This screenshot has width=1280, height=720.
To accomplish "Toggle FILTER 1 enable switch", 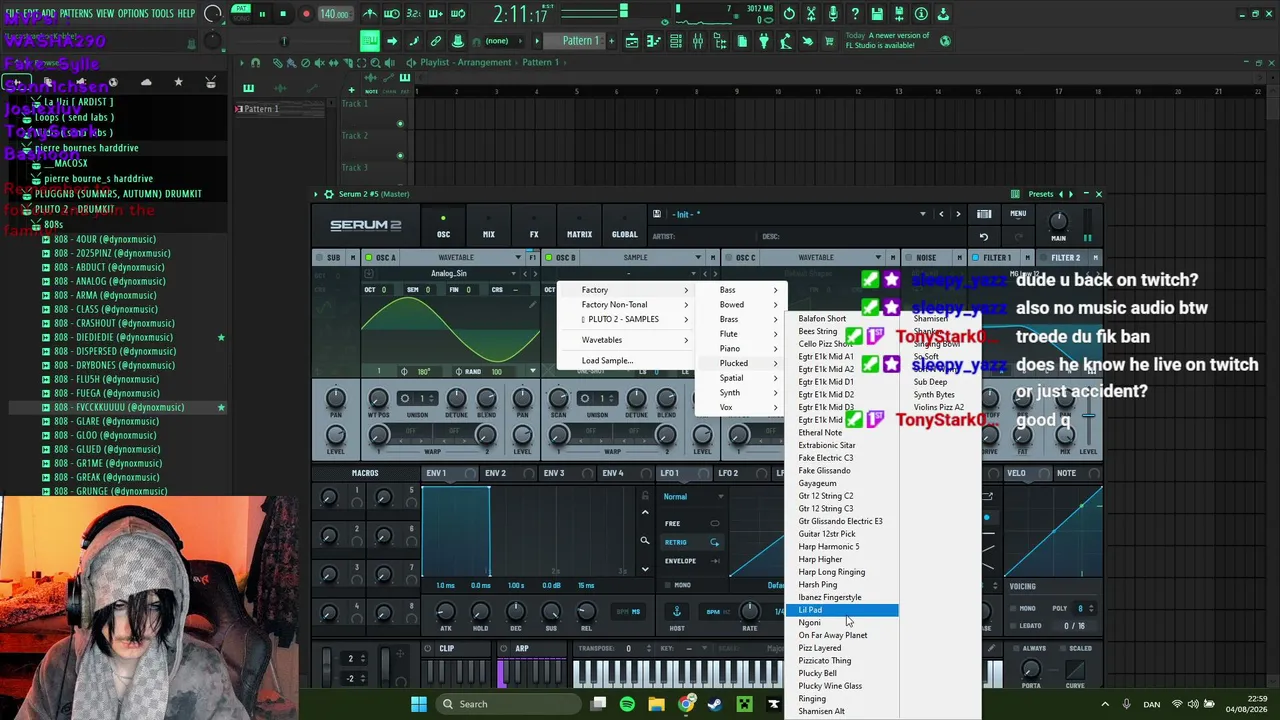I will click(x=976, y=258).
